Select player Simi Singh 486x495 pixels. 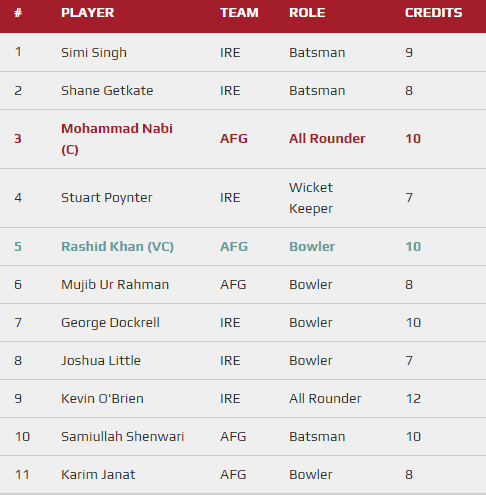[94, 53]
